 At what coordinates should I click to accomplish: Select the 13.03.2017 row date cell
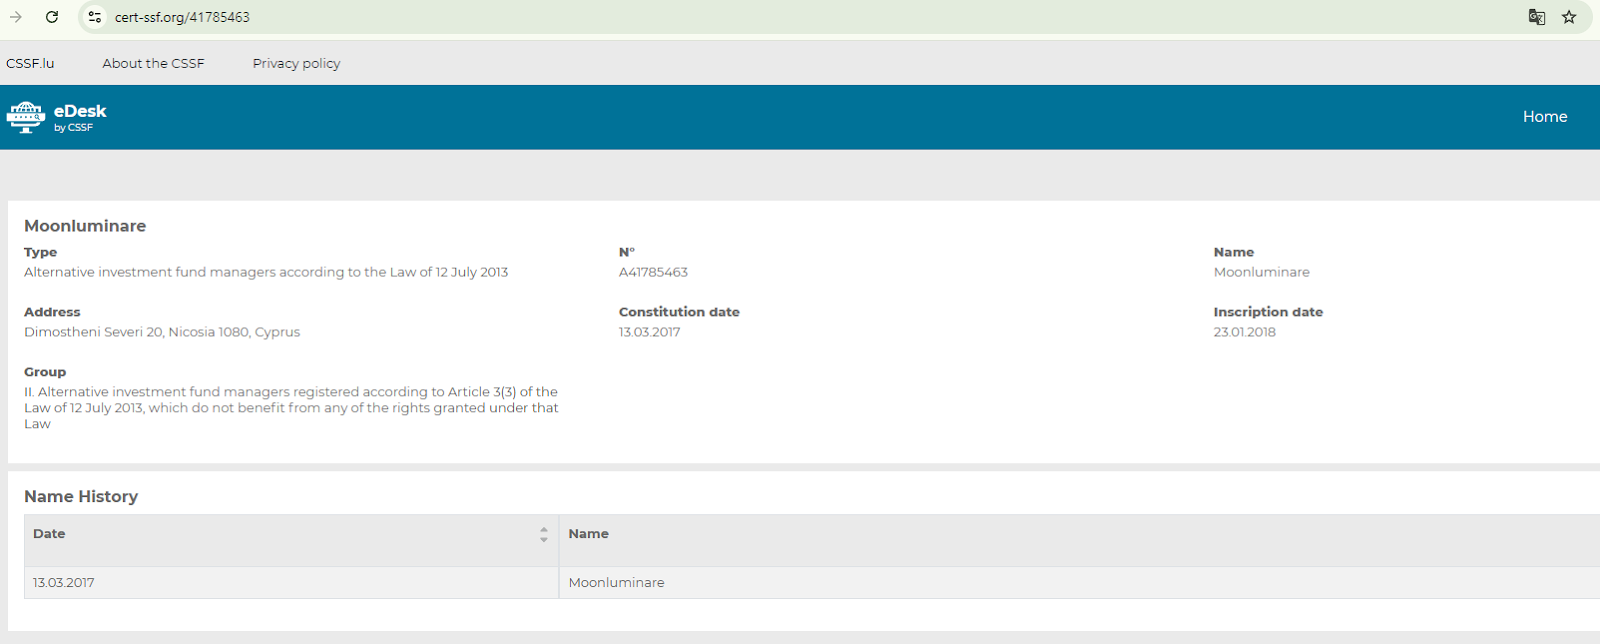pos(64,583)
